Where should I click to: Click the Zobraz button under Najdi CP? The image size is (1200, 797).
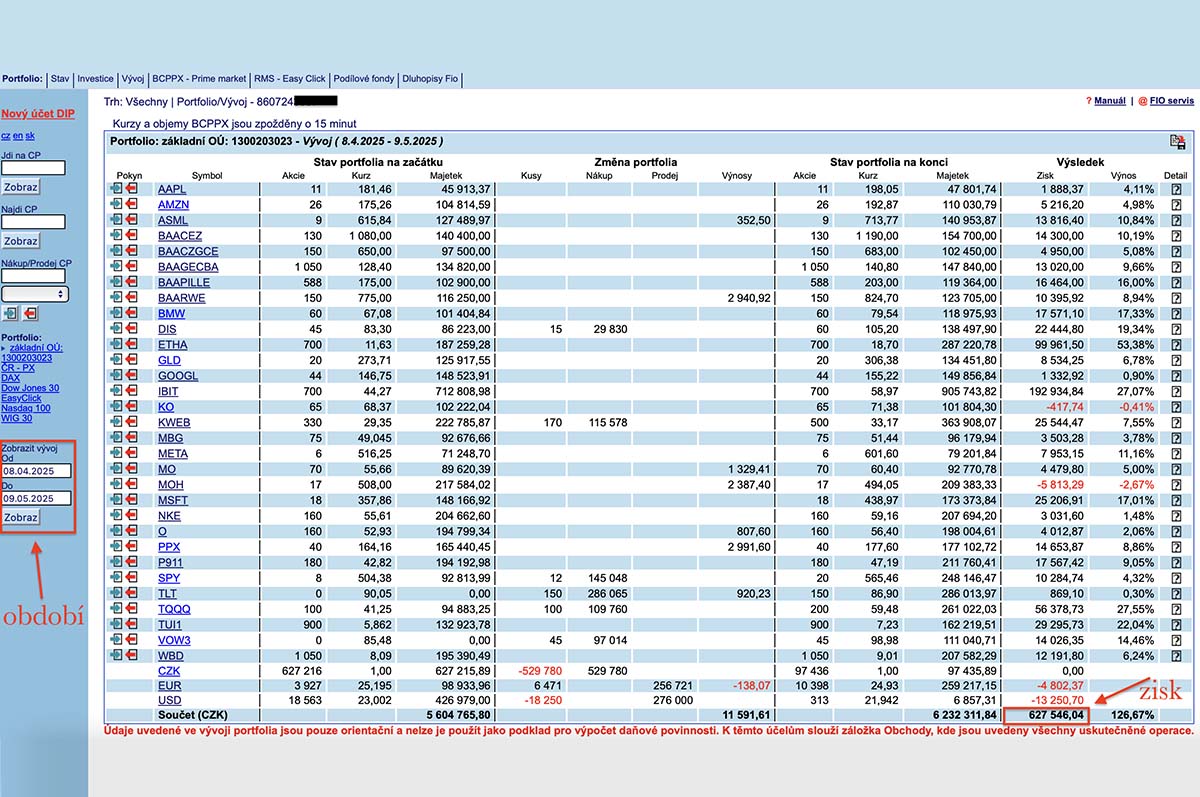click(x=21, y=241)
